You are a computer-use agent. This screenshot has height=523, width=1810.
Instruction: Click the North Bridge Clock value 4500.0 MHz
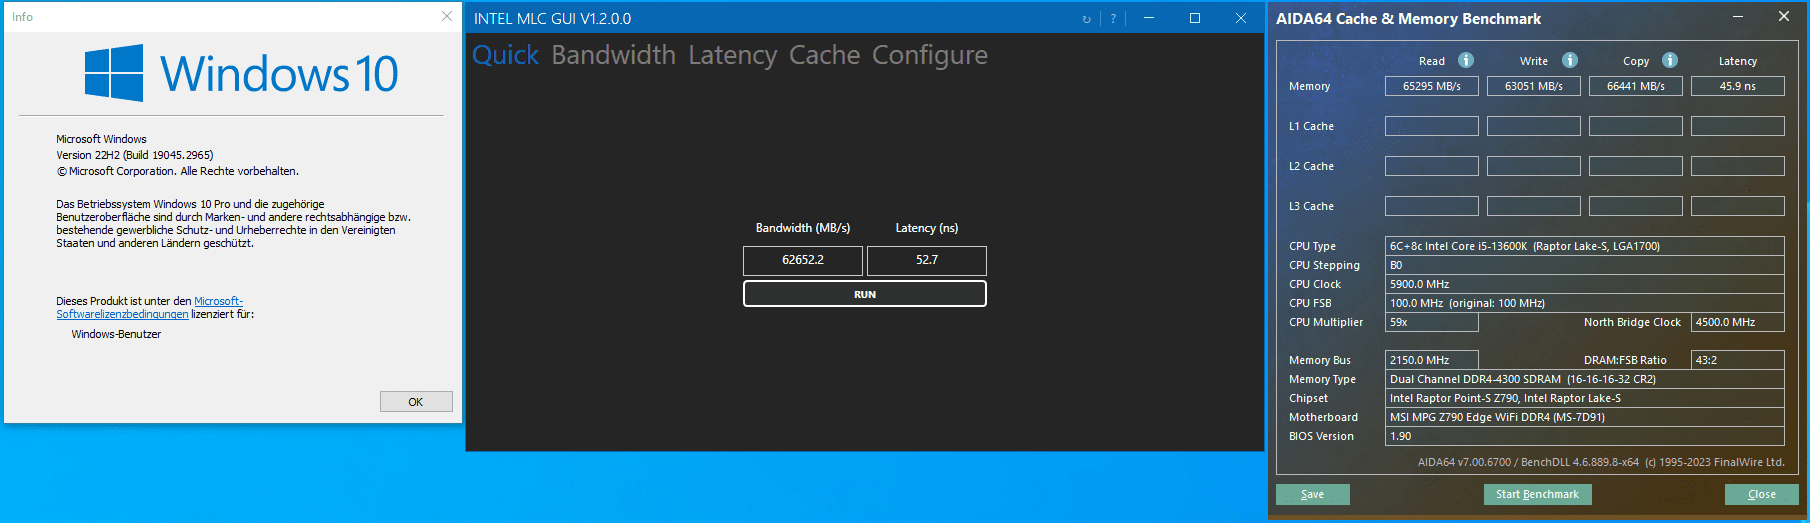tap(1738, 322)
